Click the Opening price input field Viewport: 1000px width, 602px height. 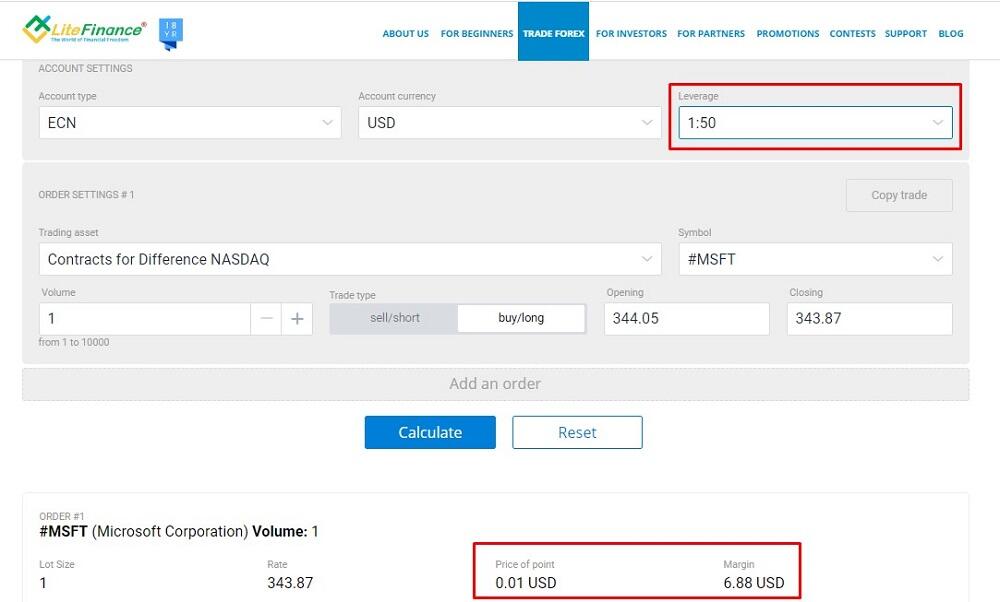(x=686, y=319)
